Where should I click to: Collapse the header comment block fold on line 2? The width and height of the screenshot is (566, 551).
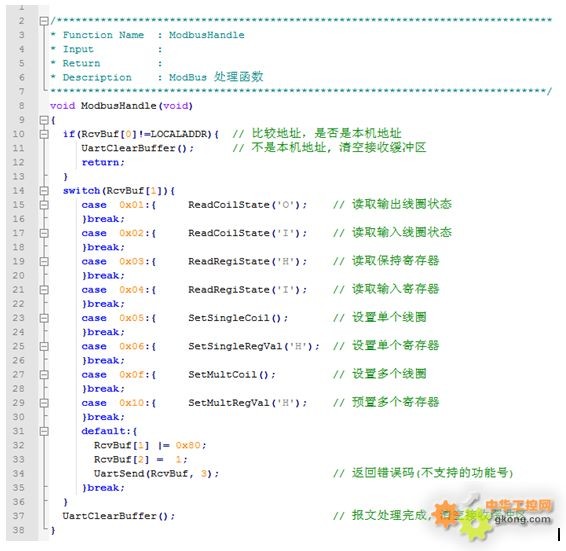point(44,21)
